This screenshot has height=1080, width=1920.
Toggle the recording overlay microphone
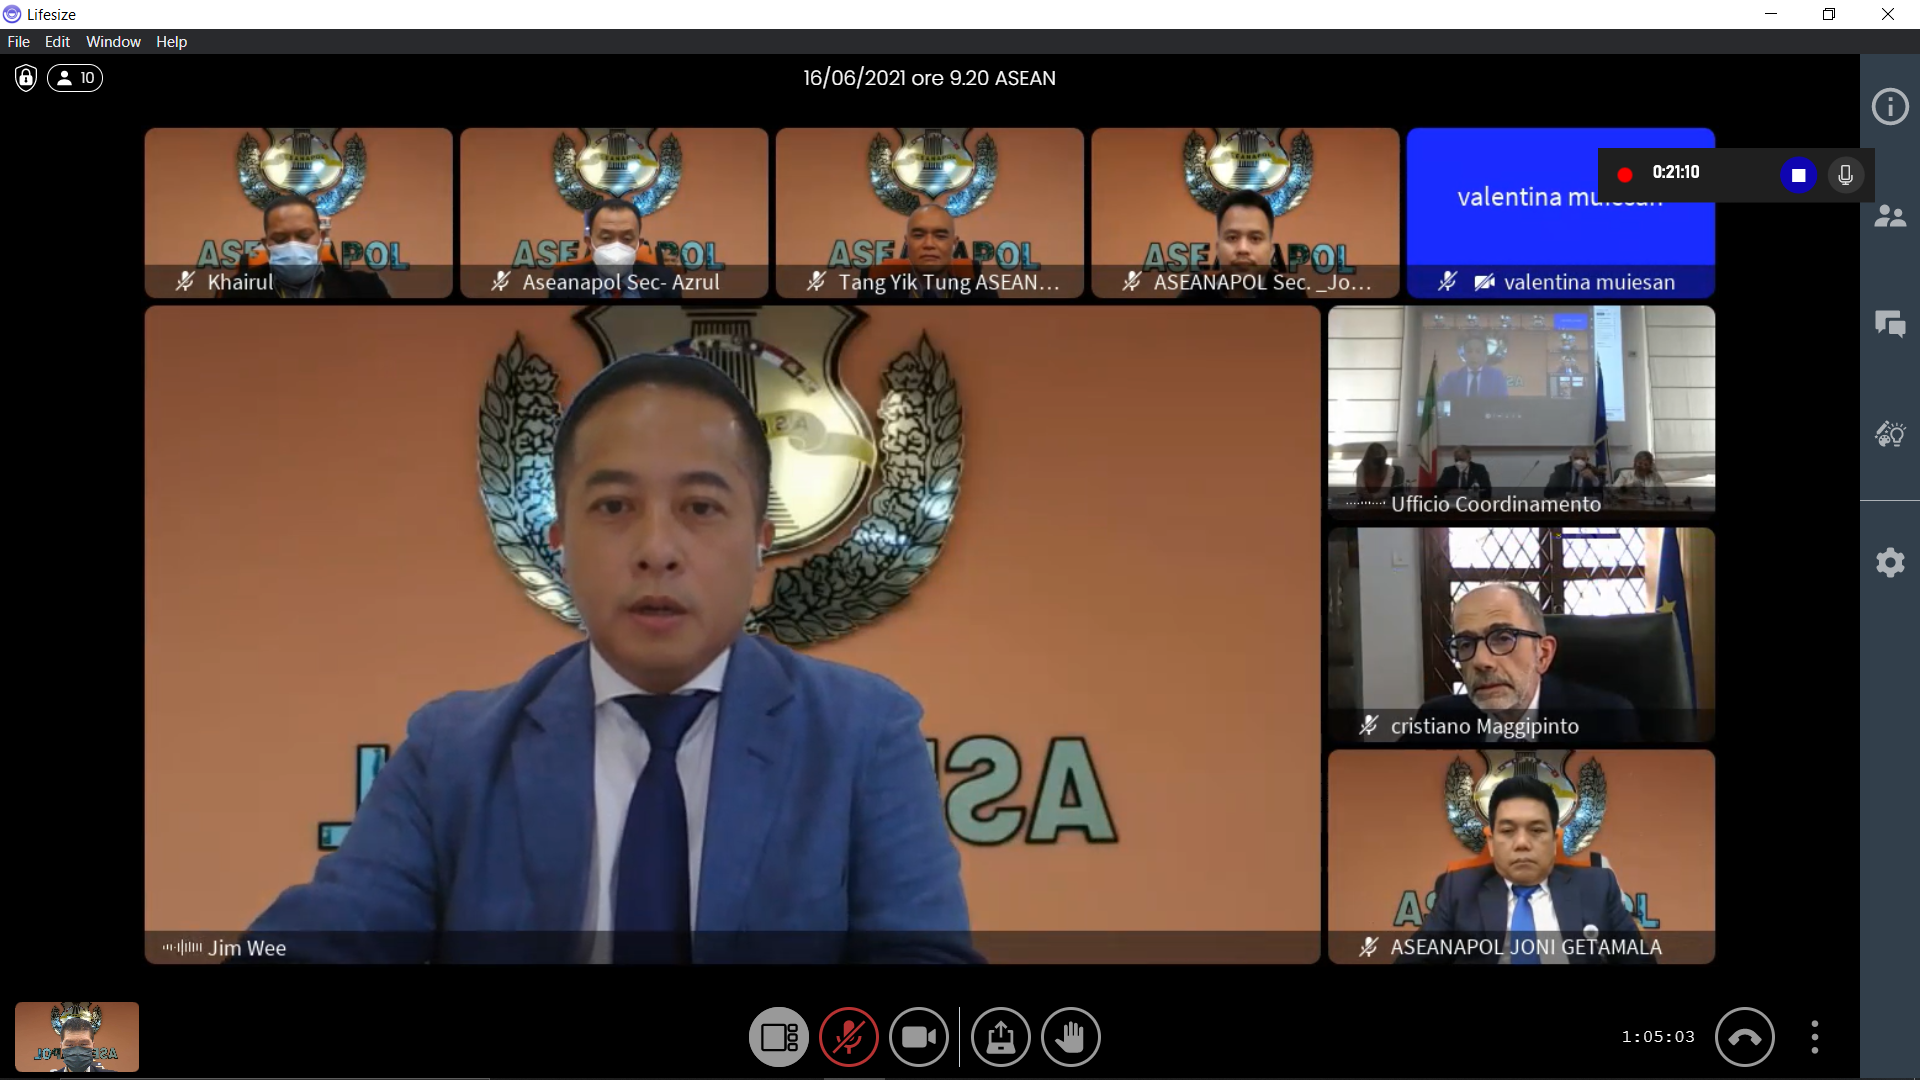[x=1845, y=175]
